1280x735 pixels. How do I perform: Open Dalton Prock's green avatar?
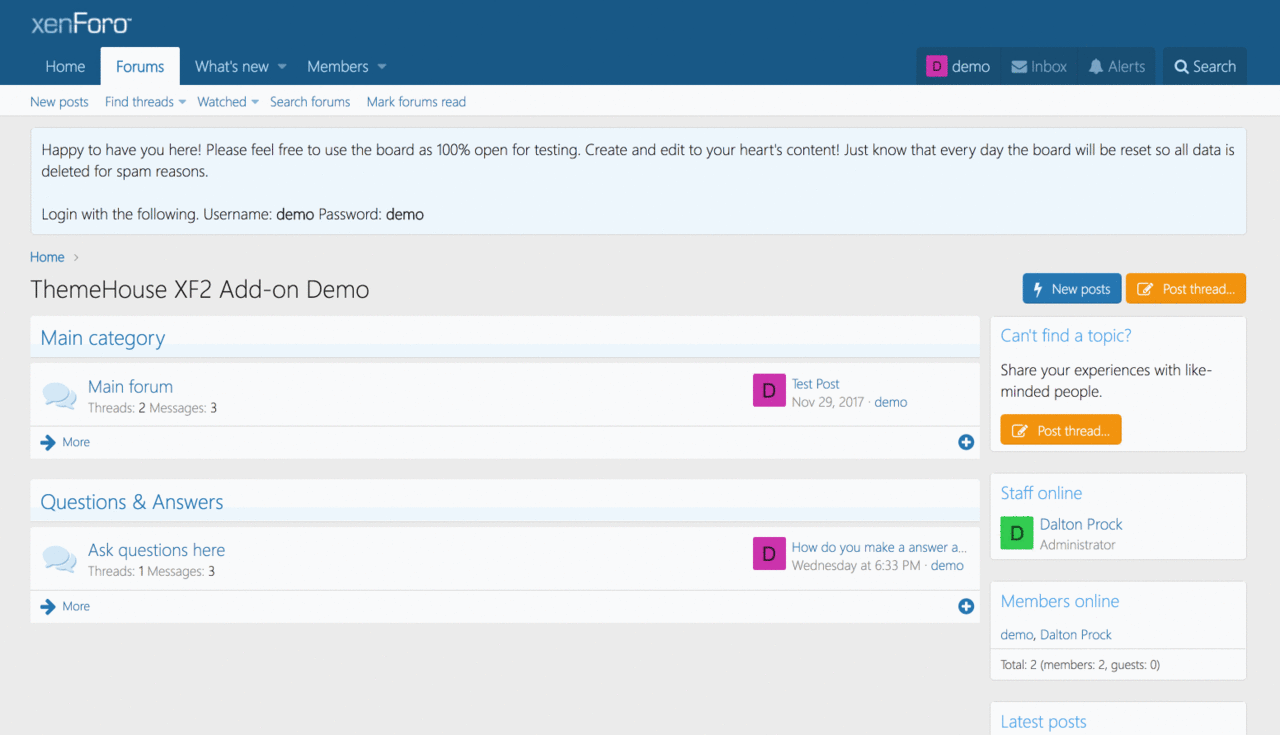click(x=1017, y=533)
